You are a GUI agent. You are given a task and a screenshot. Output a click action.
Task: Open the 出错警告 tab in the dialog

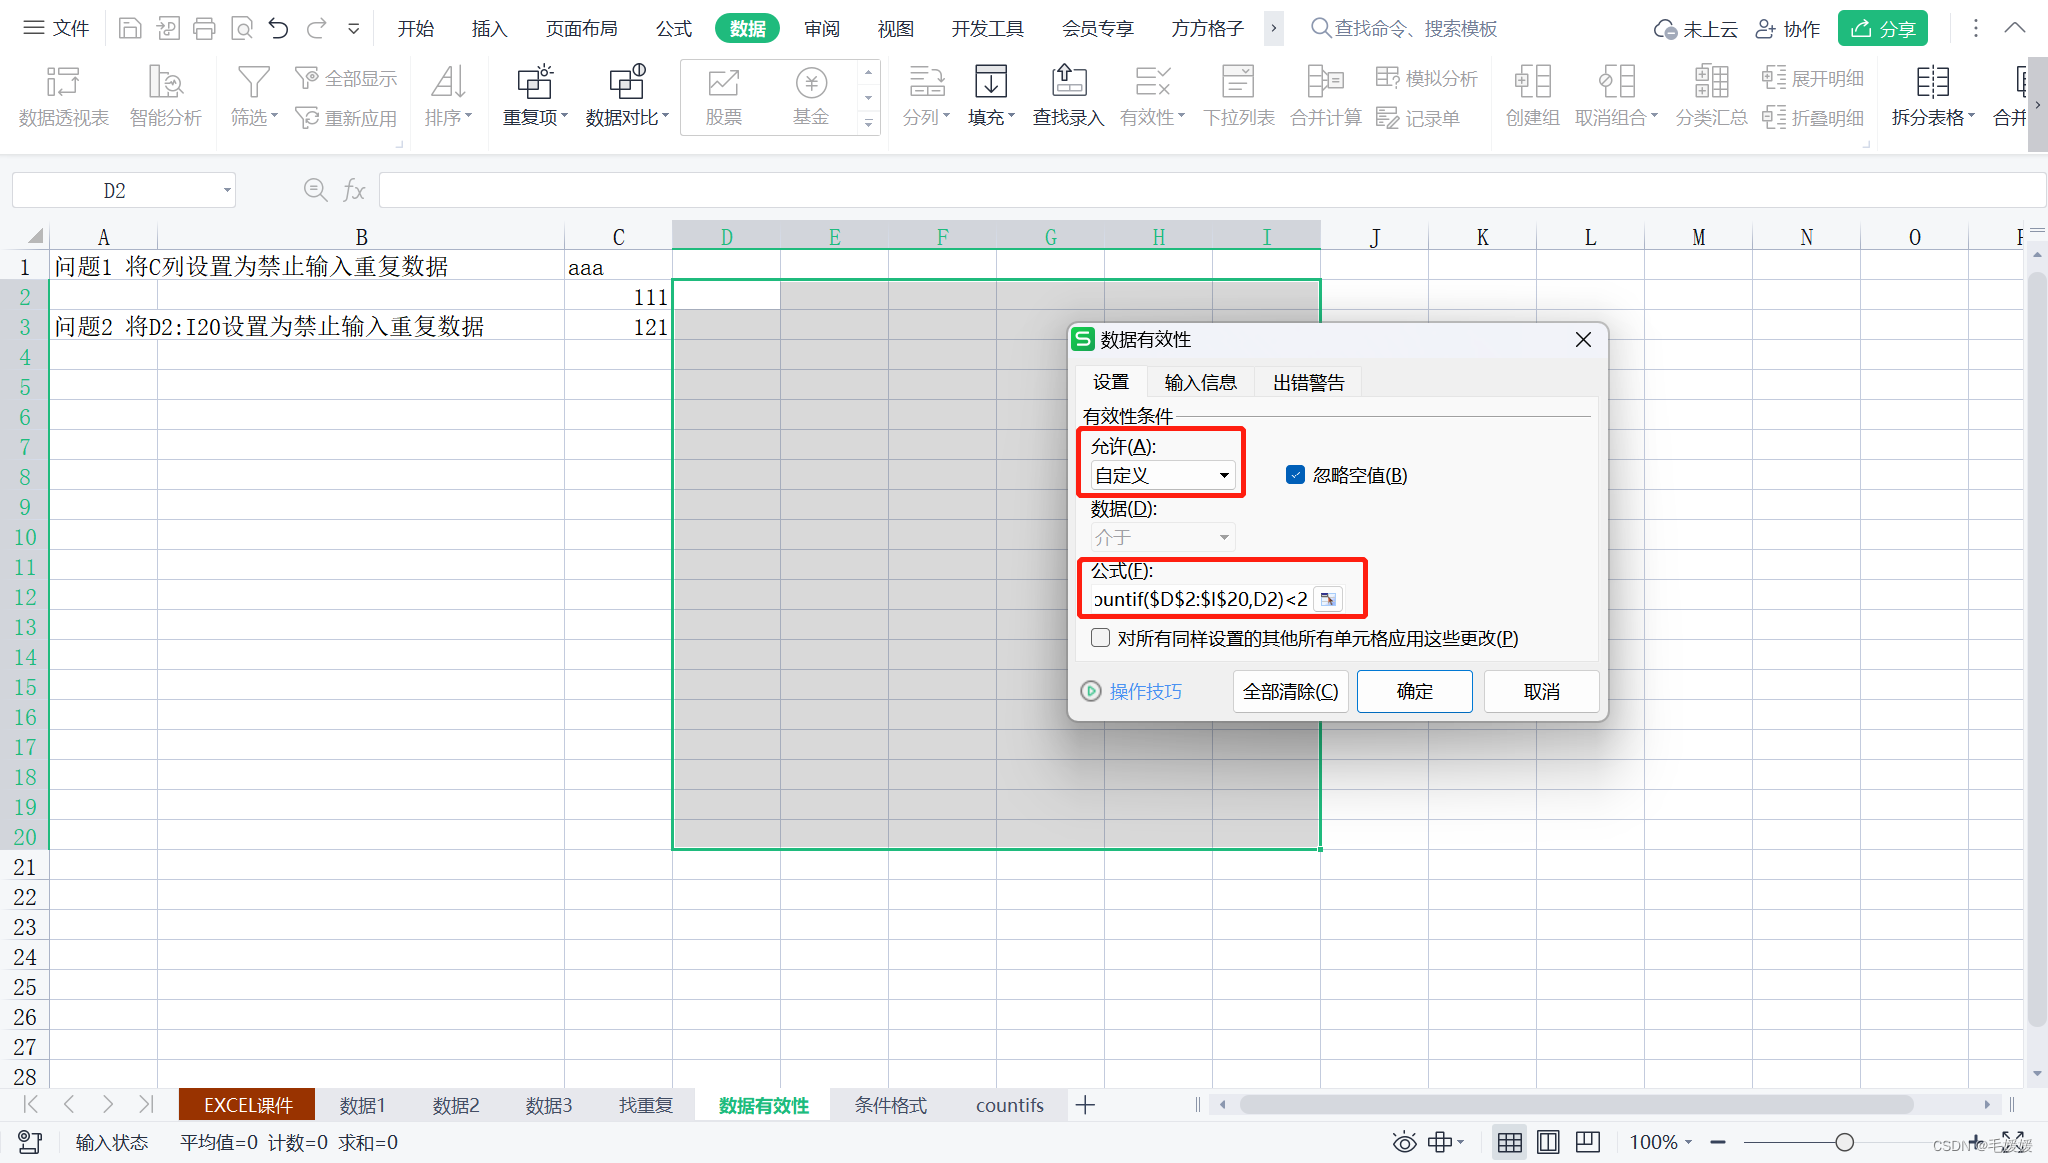tap(1308, 382)
